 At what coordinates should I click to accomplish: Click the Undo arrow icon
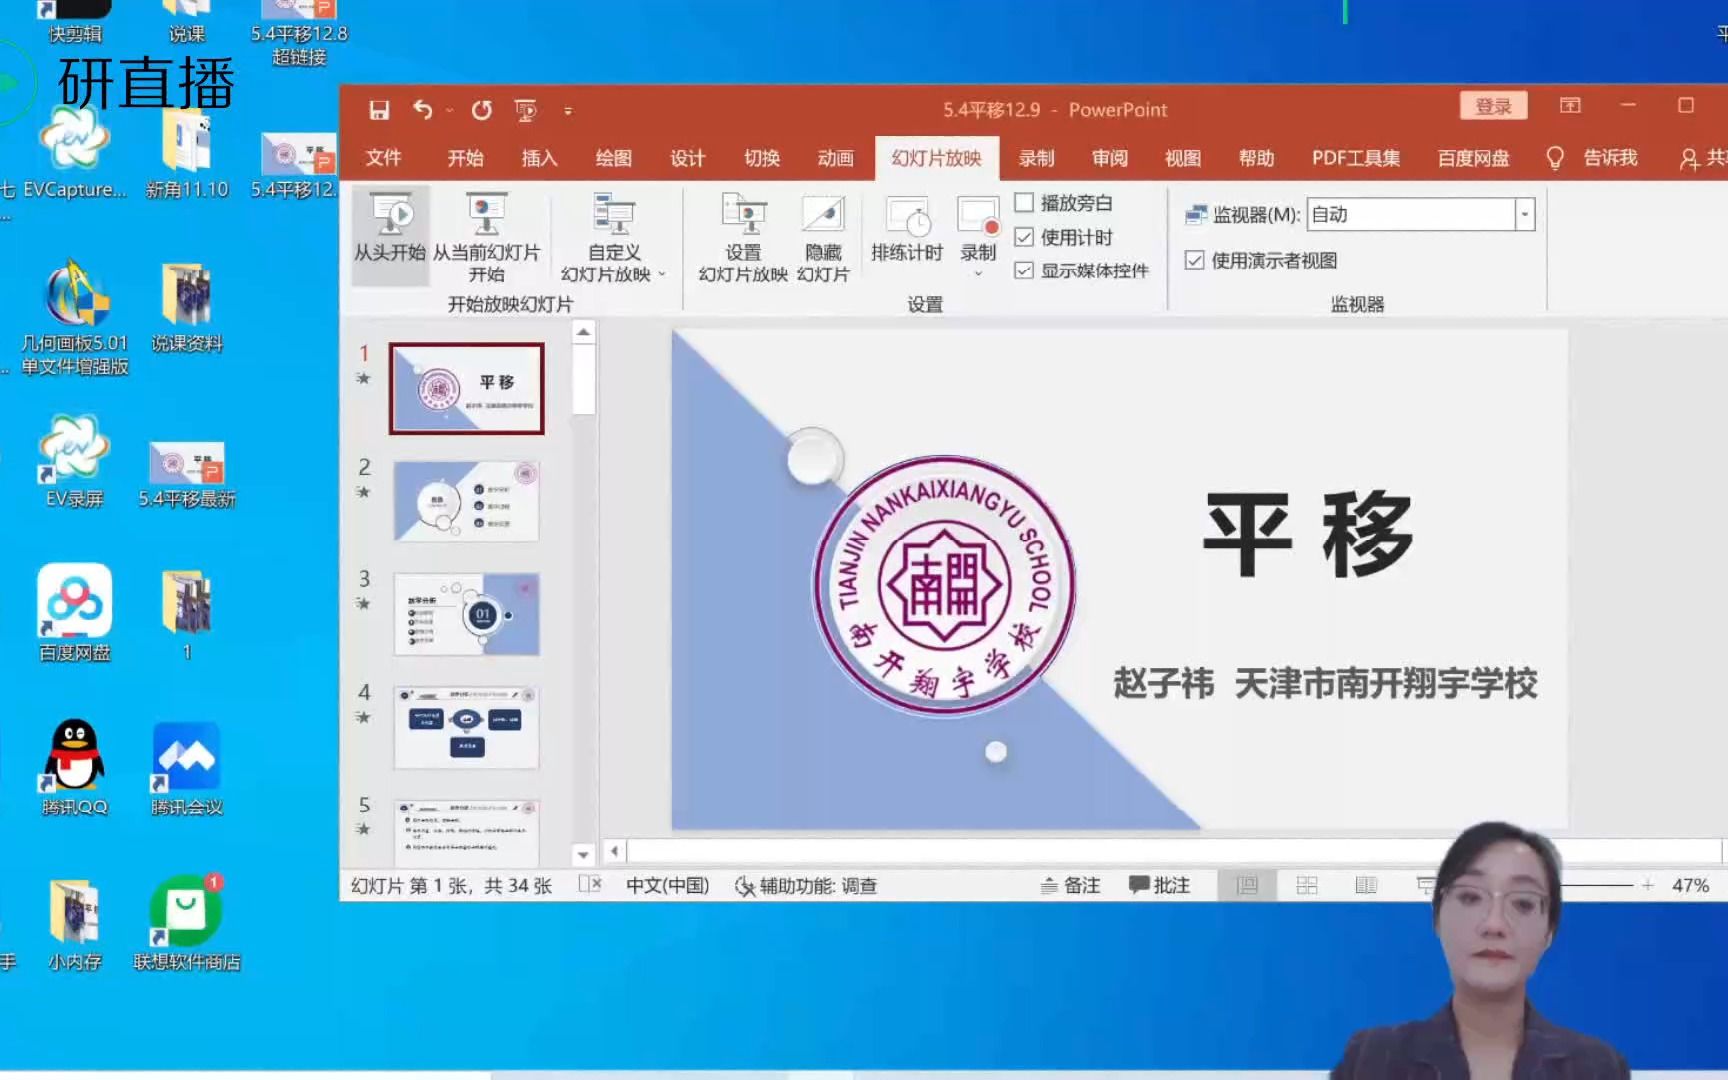pos(423,110)
